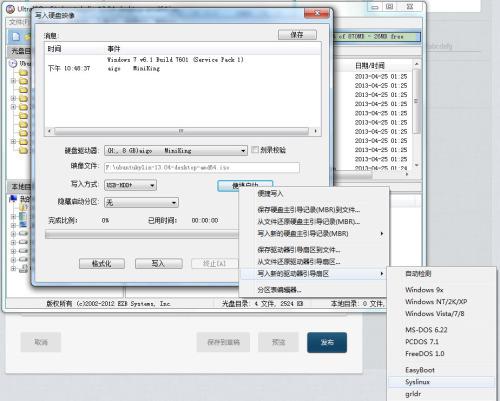Click the 保存 button above message list
Image resolution: width=500 pixels, height=401 pixels.
tap(297, 35)
